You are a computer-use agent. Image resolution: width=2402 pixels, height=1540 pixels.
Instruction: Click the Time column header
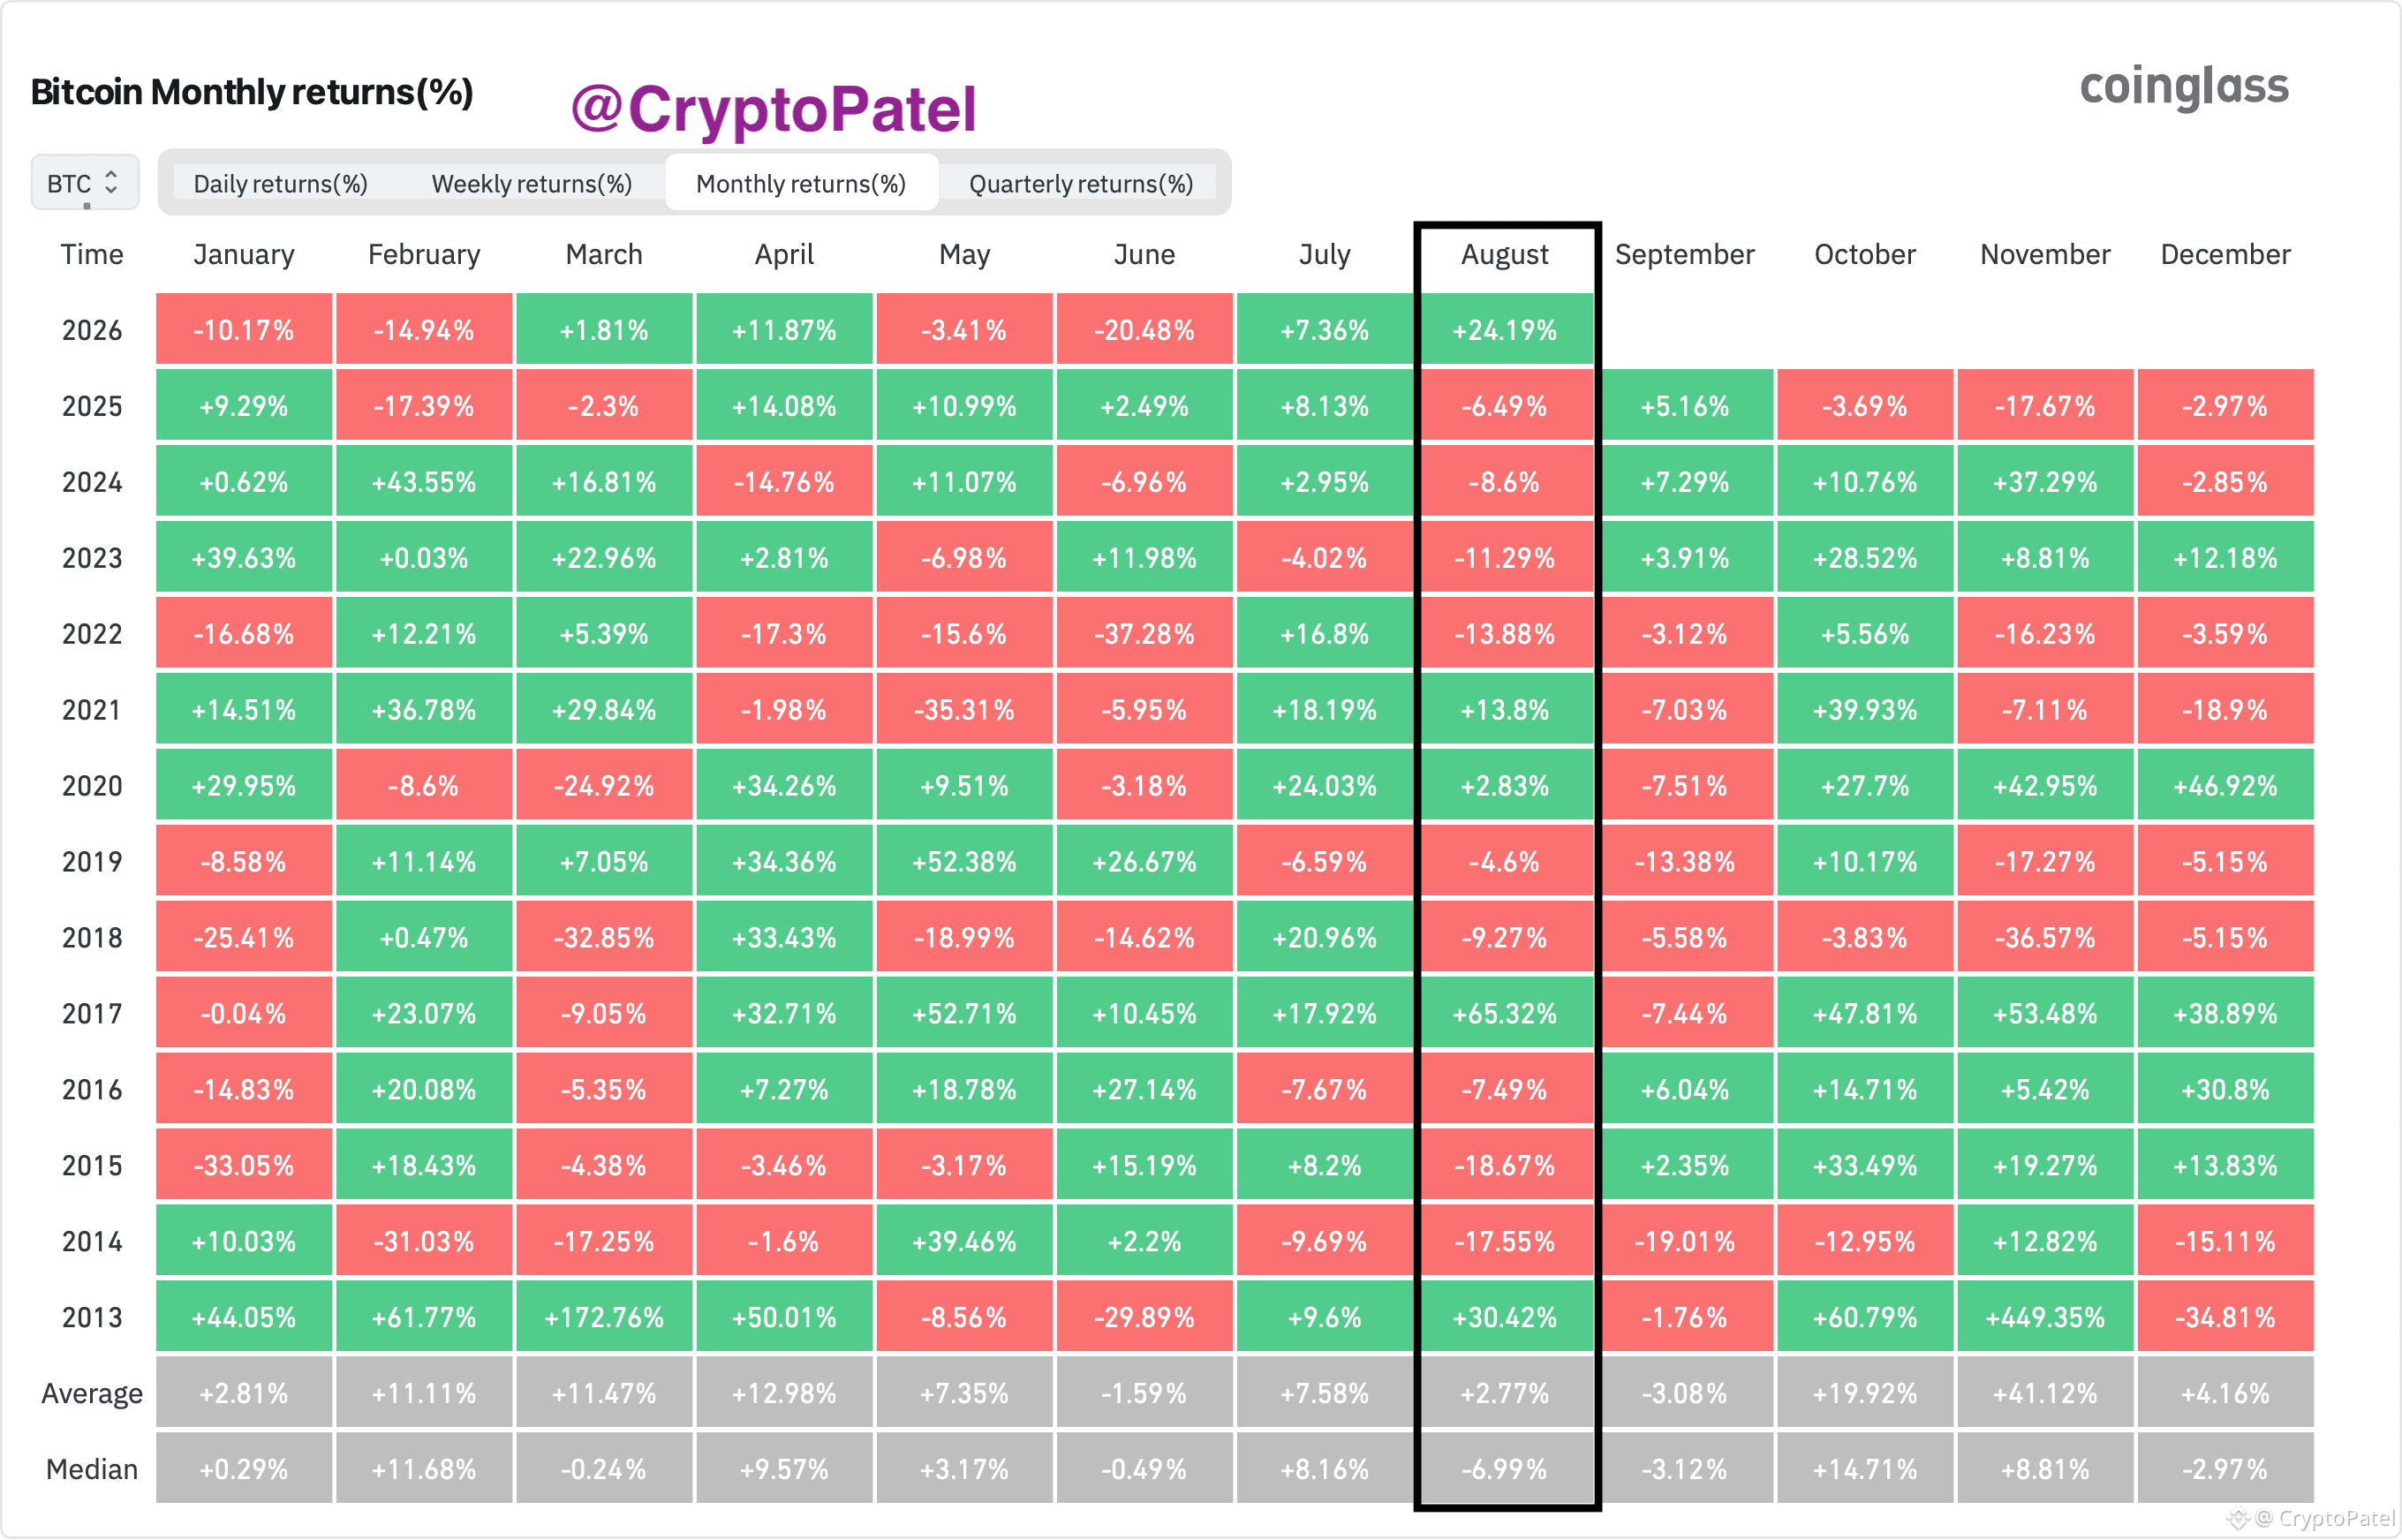tap(91, 255)
